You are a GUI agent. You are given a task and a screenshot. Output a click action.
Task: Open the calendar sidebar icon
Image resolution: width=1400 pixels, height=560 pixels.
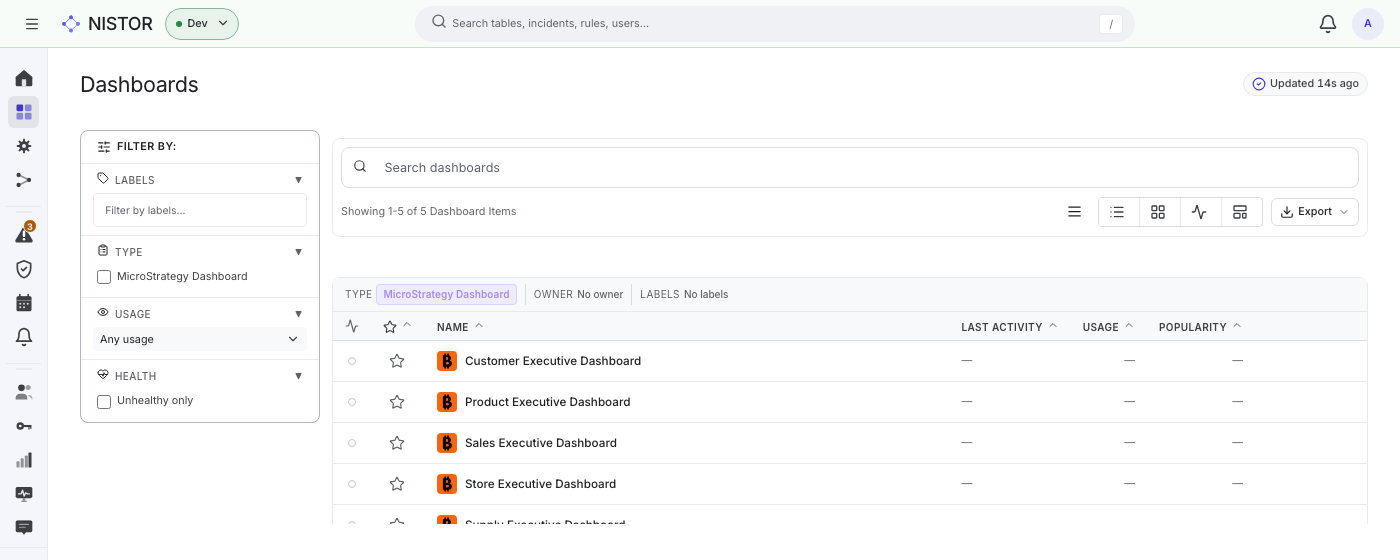(x=24, y=303)
